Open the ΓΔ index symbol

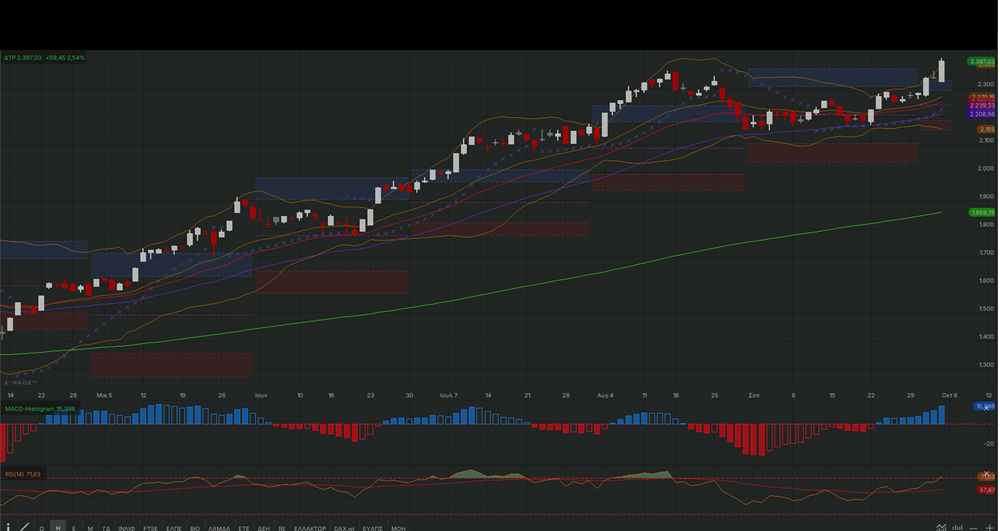tap(107, 528)
